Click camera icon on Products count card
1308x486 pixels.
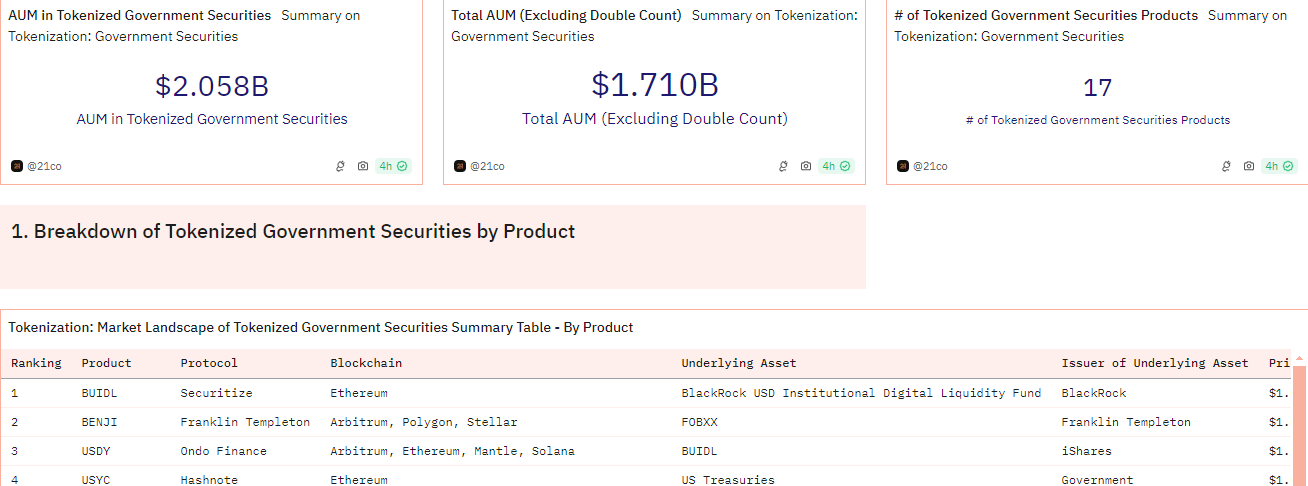click(x=1249, y=166)
